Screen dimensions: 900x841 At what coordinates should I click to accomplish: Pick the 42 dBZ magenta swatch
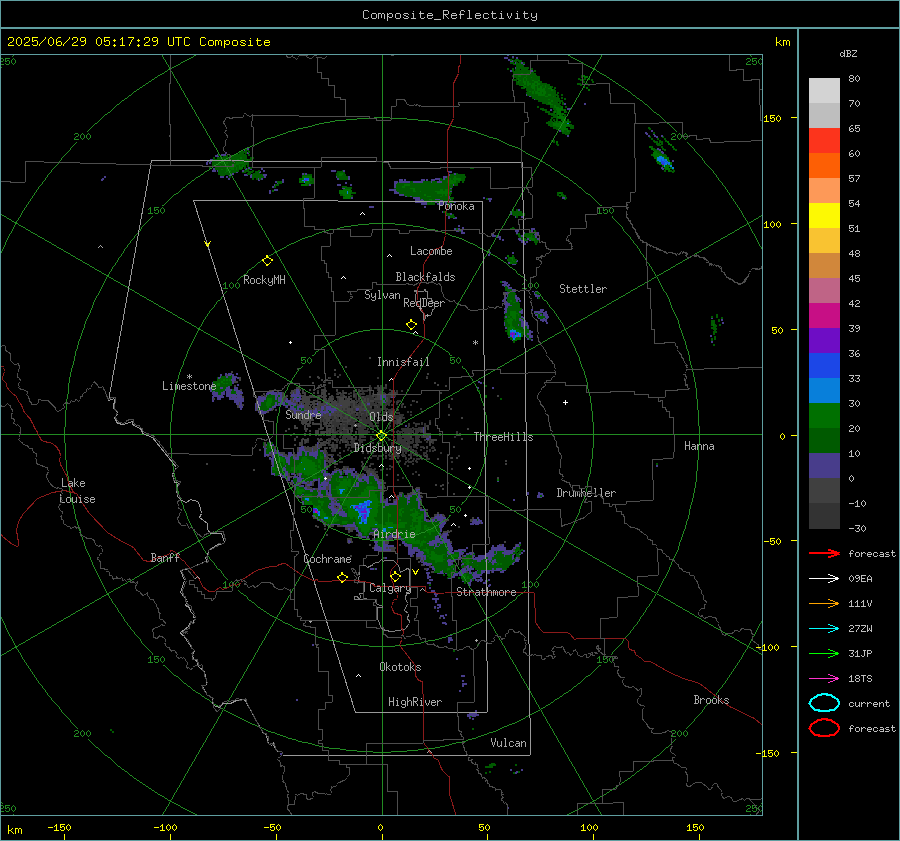pyautogui.click(x=824, y=315)
